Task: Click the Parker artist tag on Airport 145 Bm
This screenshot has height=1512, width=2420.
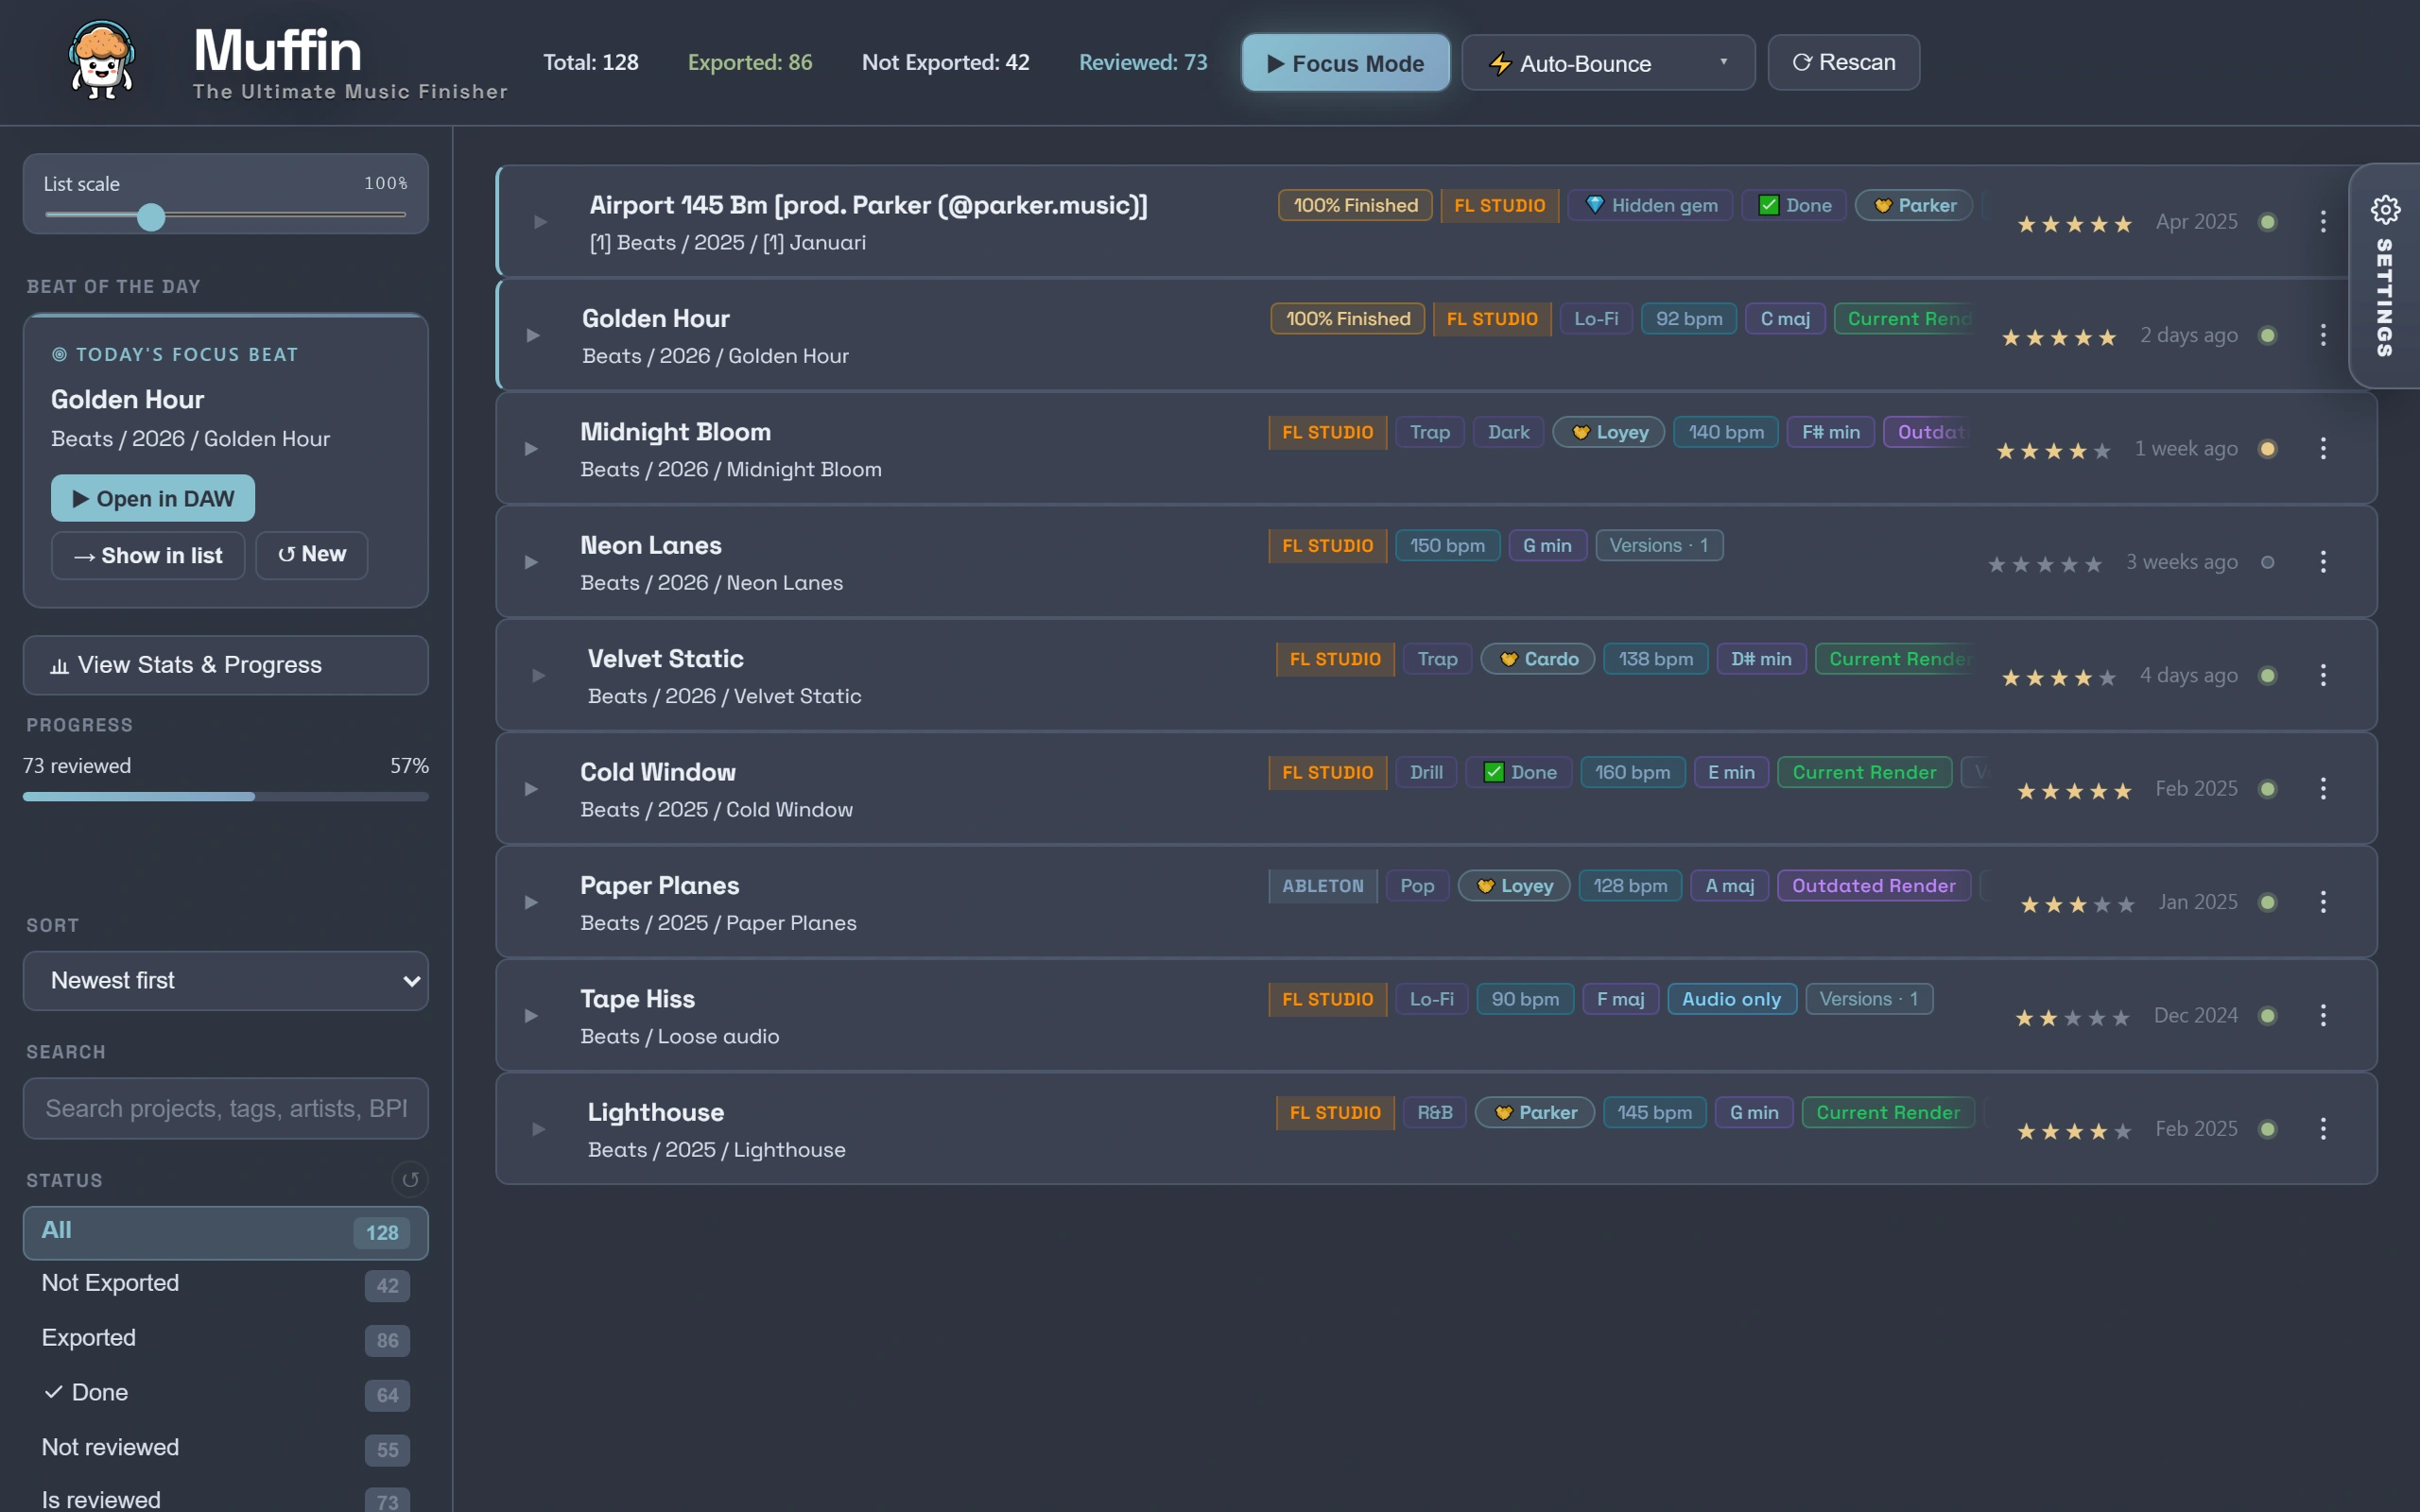Action: click(x=1914, y=205)
